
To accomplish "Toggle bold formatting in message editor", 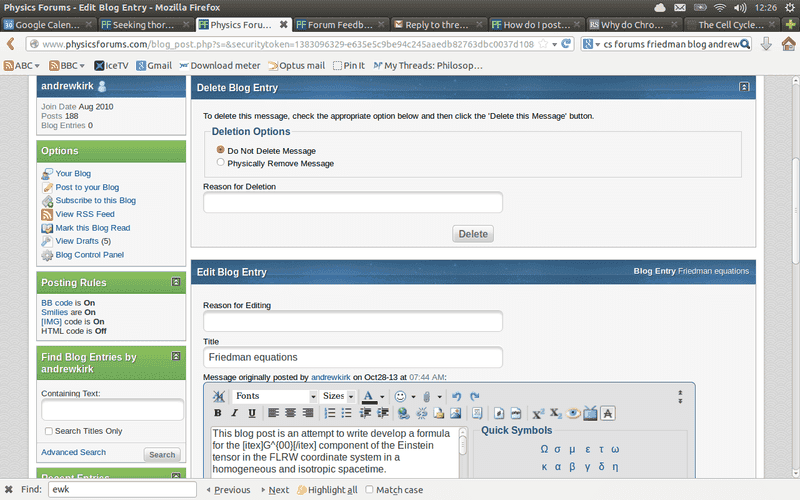I will [218, 413].
